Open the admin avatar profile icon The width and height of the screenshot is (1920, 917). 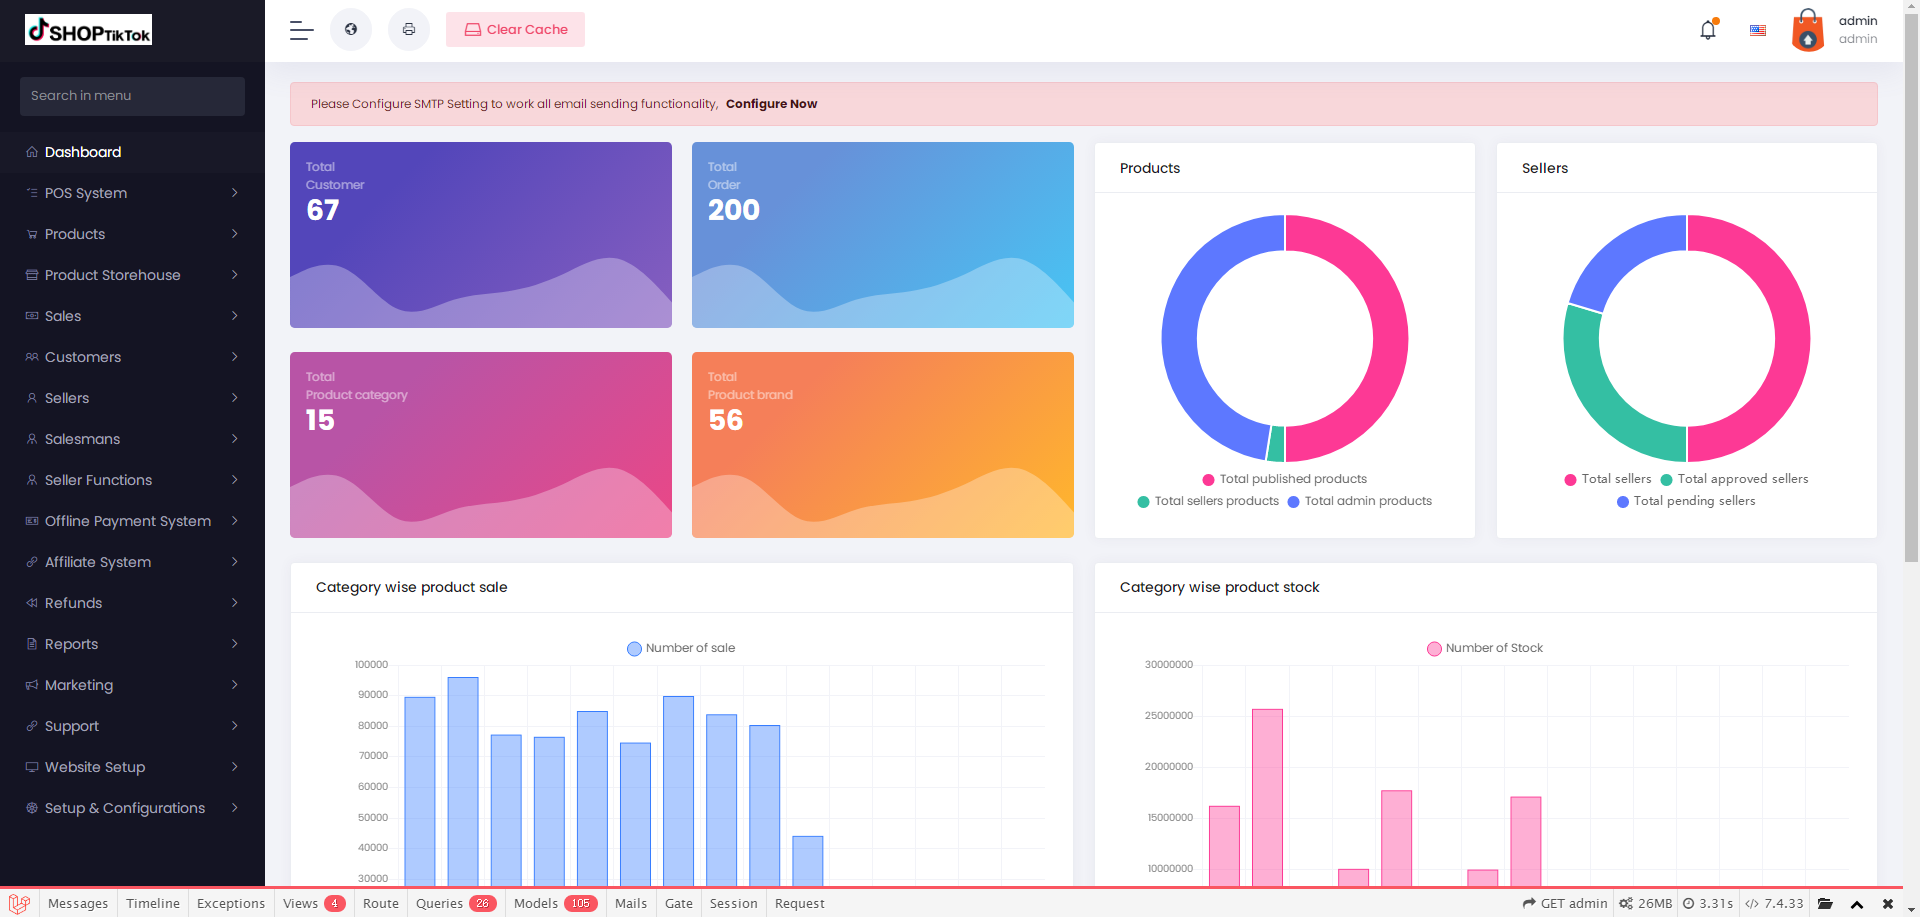tap(1808, 30)
